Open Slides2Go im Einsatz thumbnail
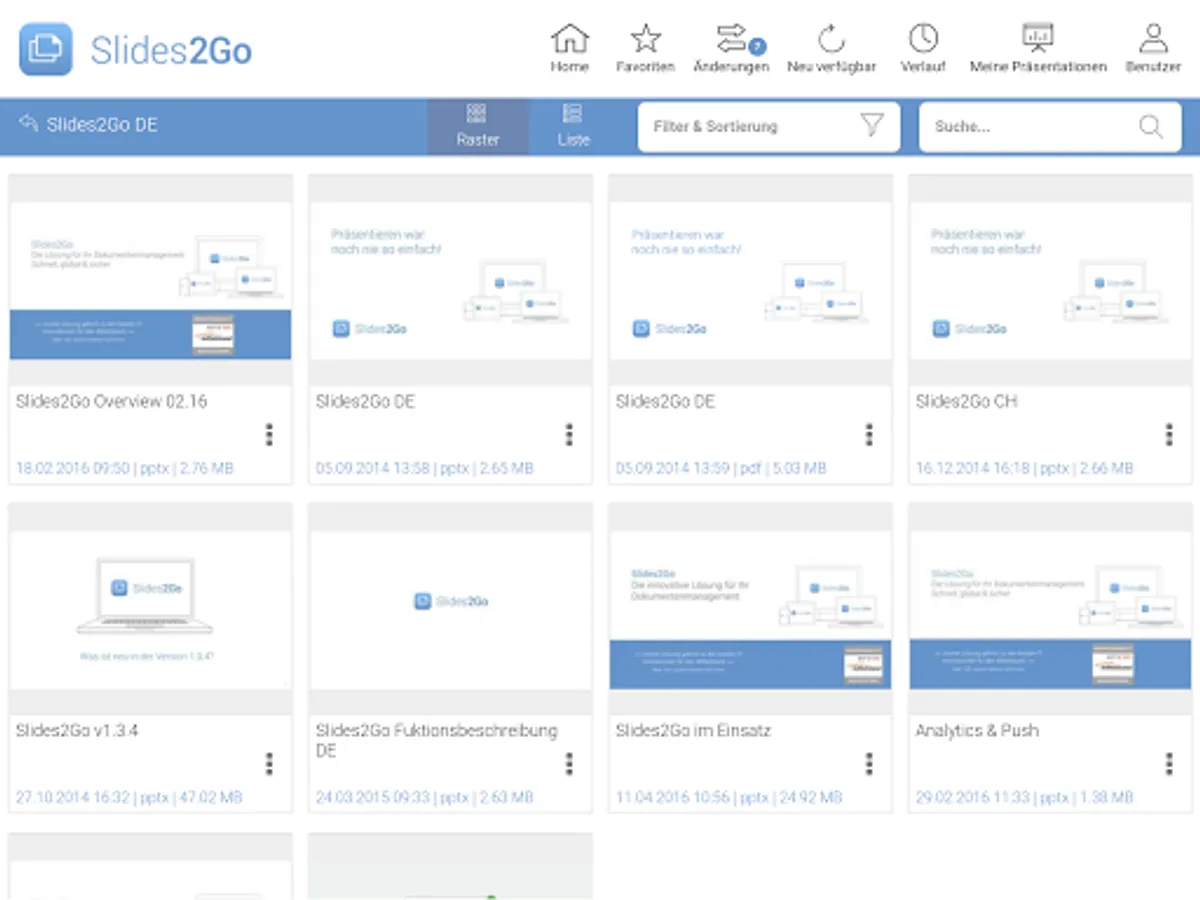The width and height of the screenshot is (1200, 900). pyautogui.click(x=751, y=610)
